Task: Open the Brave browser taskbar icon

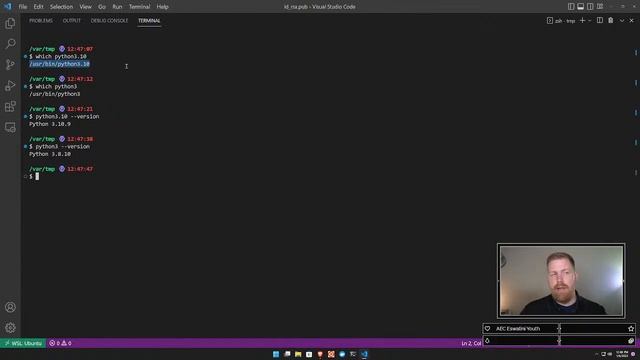Action: tap(320, 354)
